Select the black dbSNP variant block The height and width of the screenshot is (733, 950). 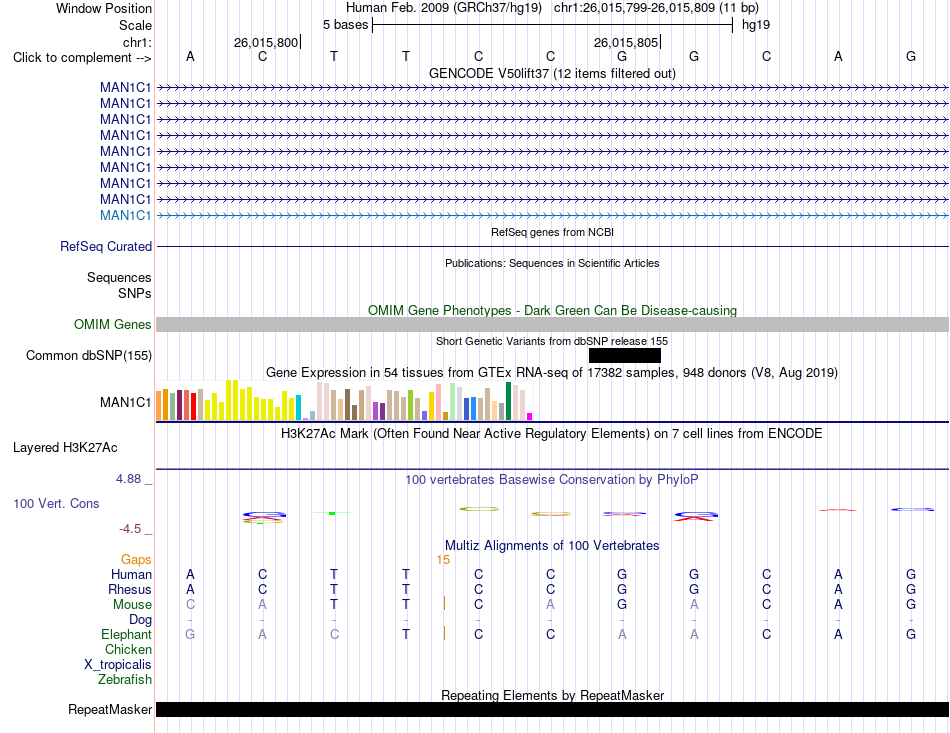(625, 356)
